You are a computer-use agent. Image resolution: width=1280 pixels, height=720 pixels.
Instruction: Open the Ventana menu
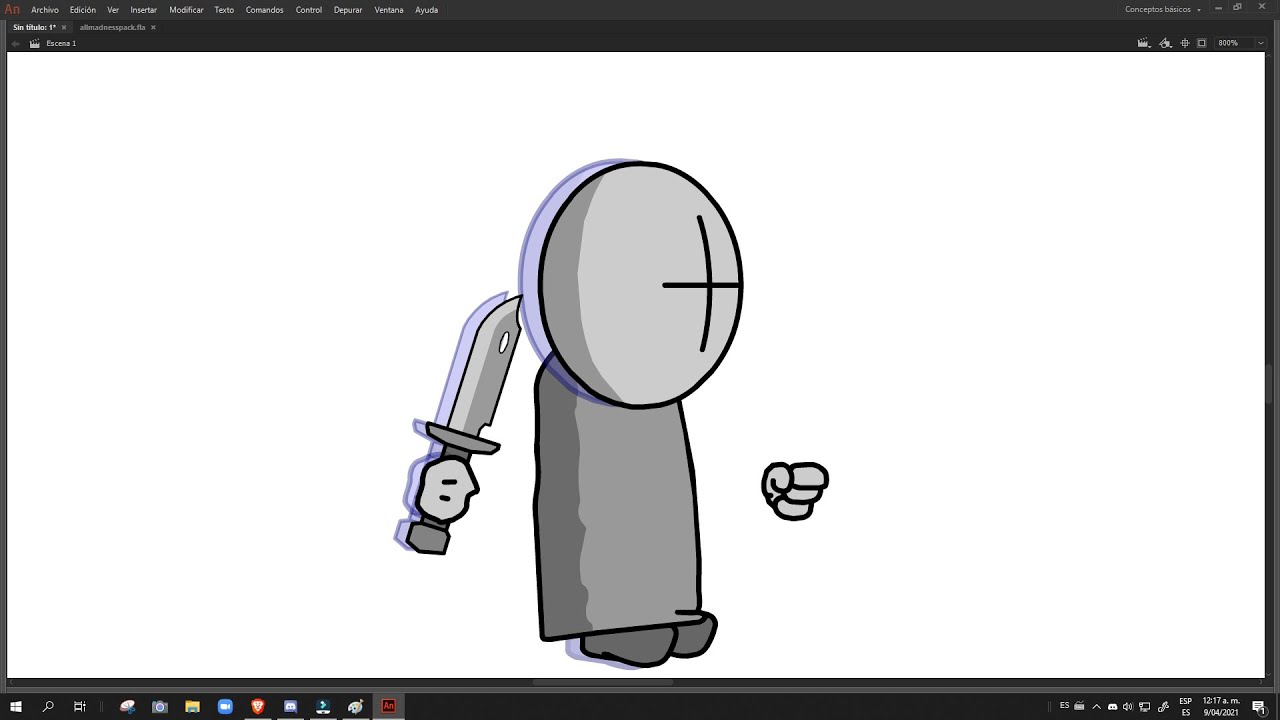tap(389, 9)
